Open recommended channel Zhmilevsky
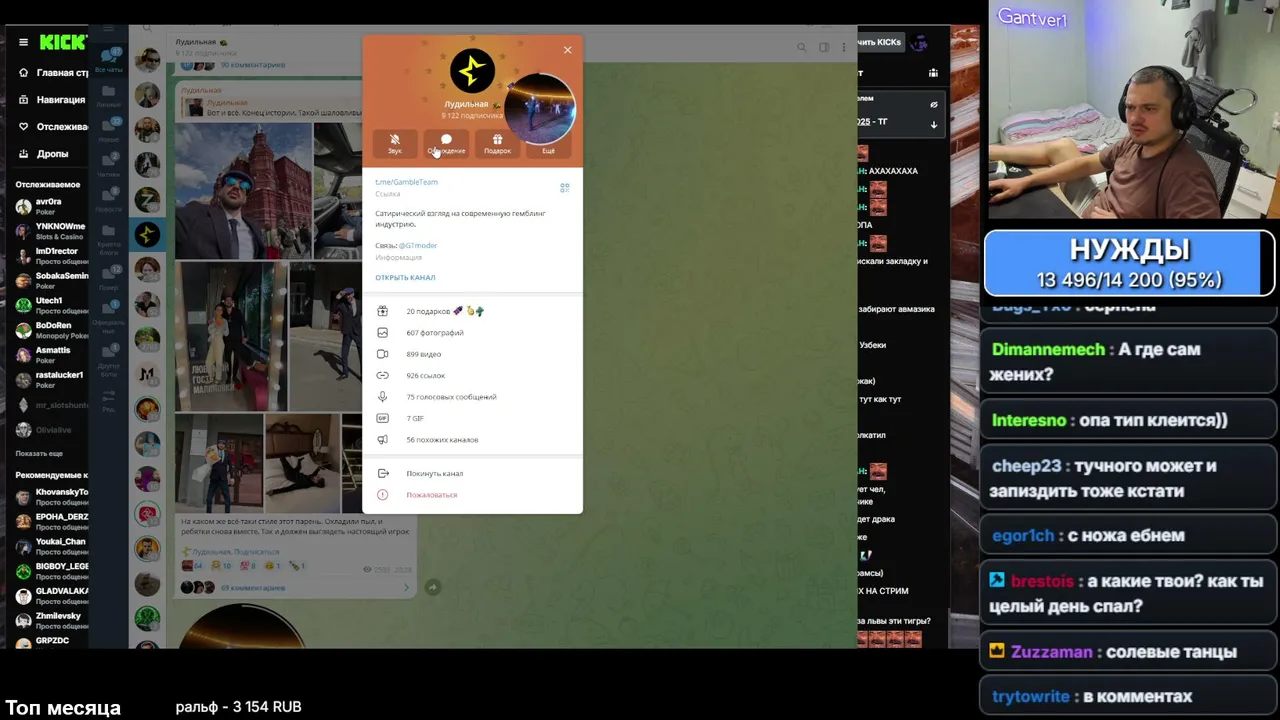This screenshot has width=1280, height=720. point(52,621)
